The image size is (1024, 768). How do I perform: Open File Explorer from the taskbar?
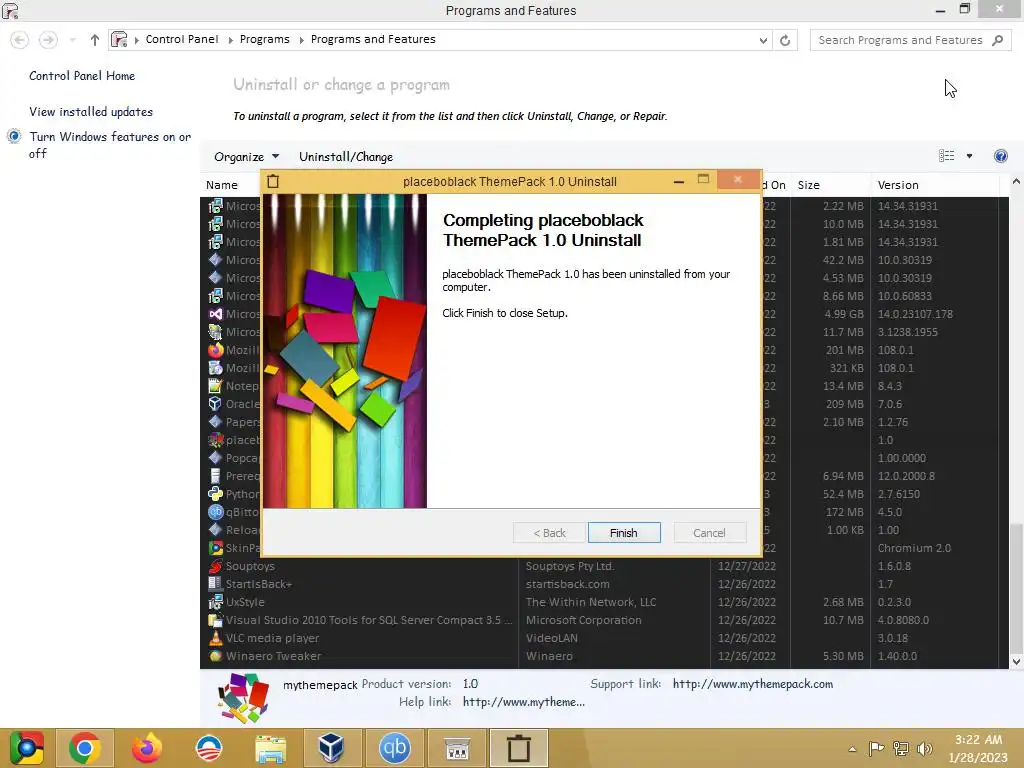click(x=270, y=748)
